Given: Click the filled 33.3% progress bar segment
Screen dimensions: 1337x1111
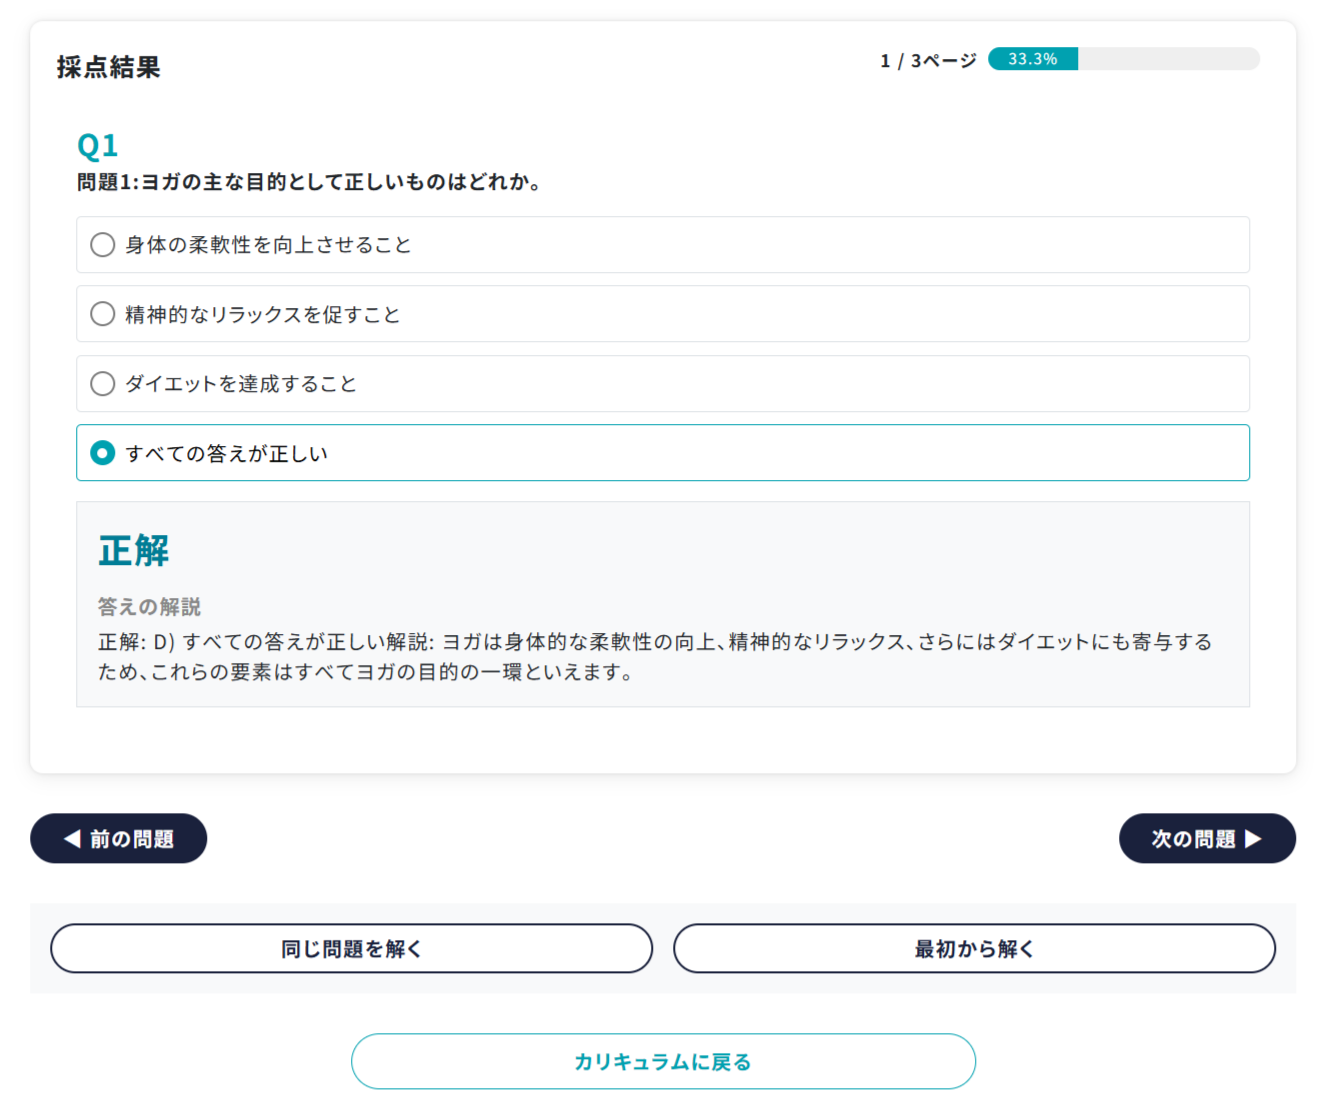Looking at the screenshot, I should coord(1032,59).
